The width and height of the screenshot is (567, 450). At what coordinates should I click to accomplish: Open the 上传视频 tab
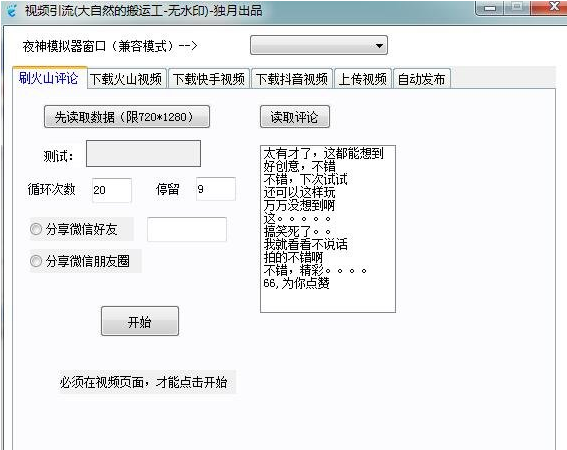pos(363,78)
